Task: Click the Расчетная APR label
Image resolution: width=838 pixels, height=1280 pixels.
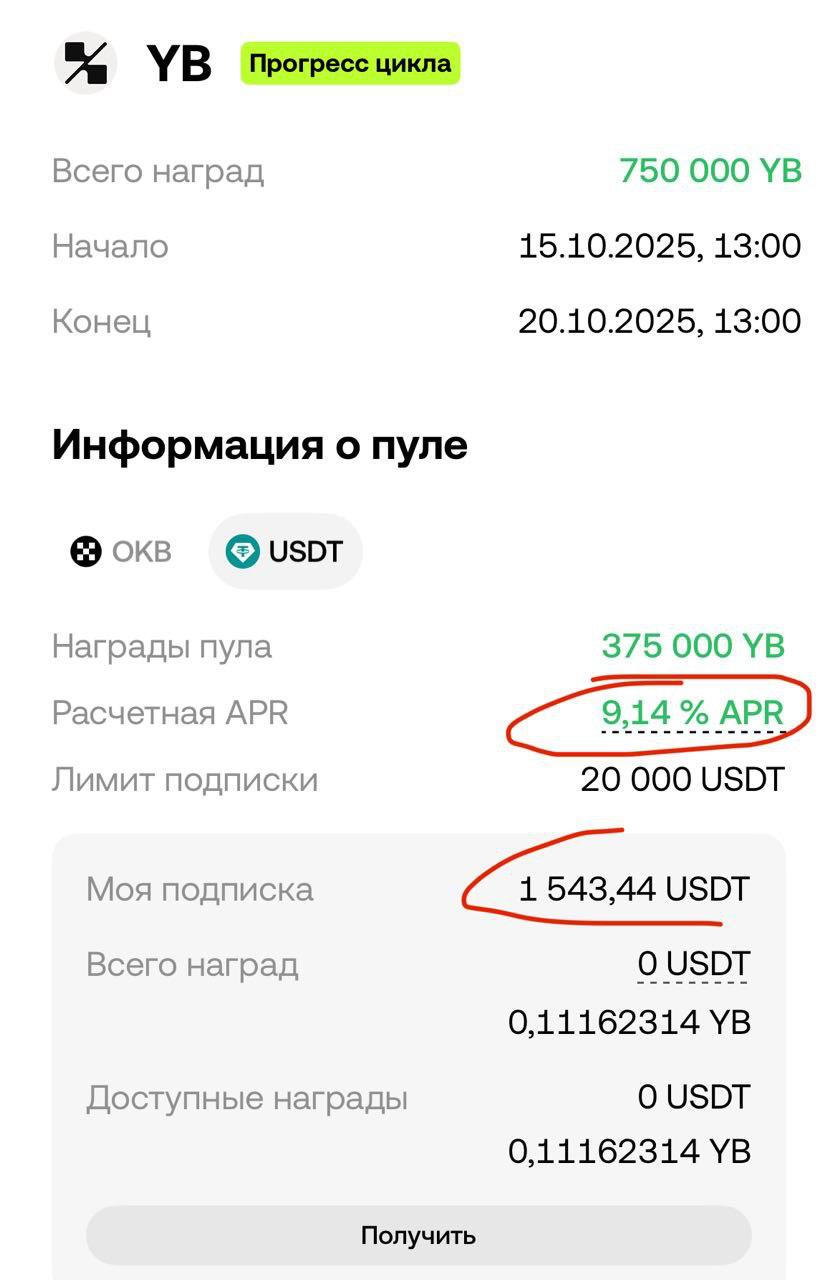Action: click(x=170, y=713)
